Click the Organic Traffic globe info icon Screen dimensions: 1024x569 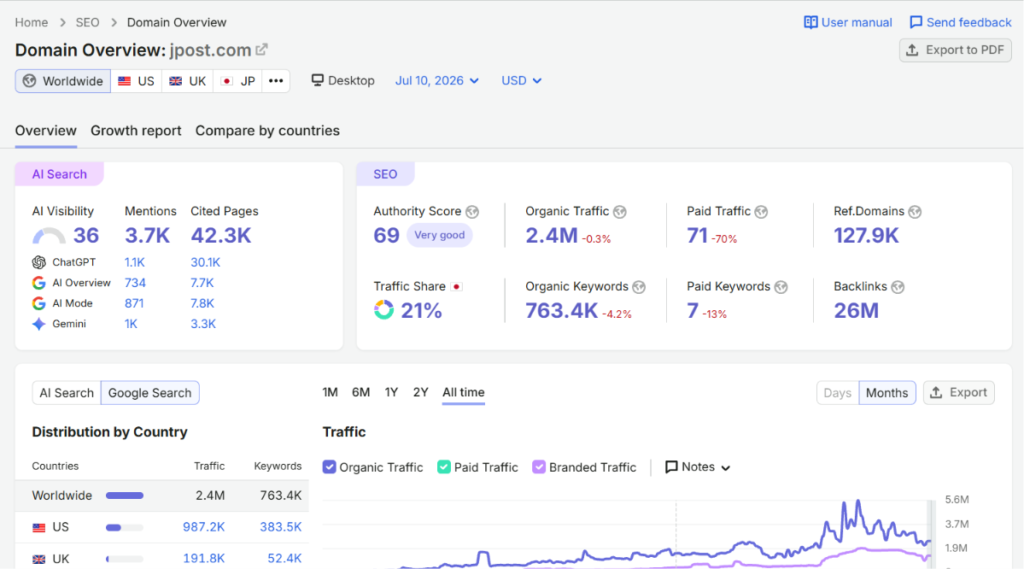620,212
